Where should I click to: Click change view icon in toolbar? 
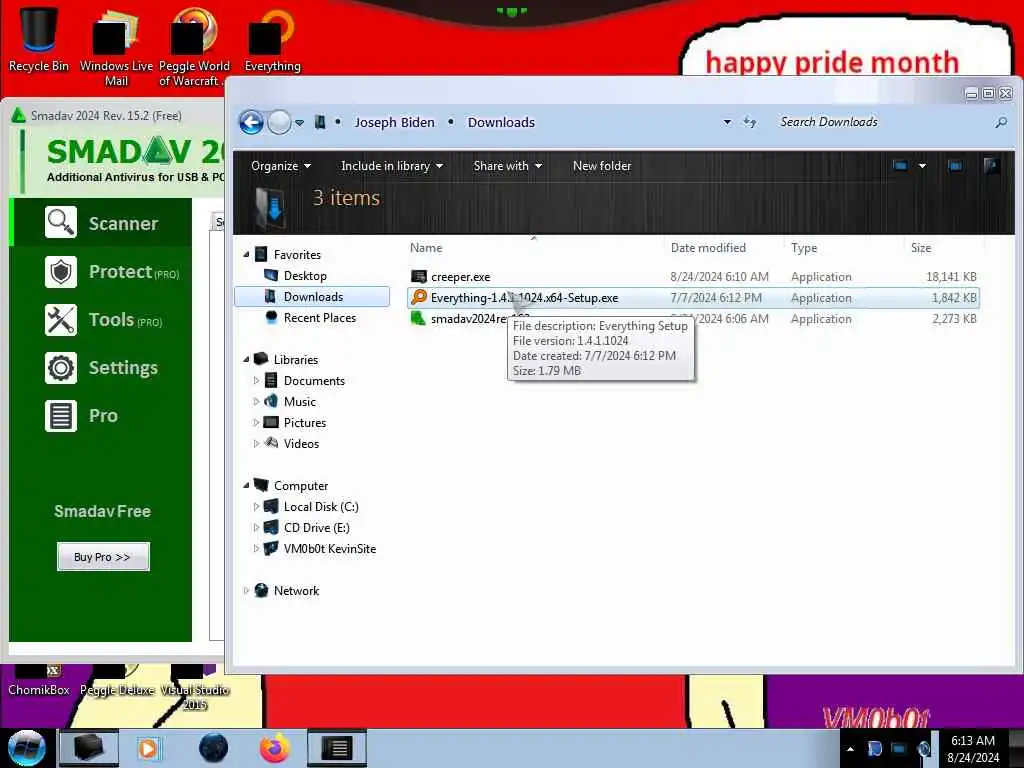tap(900, 166)
